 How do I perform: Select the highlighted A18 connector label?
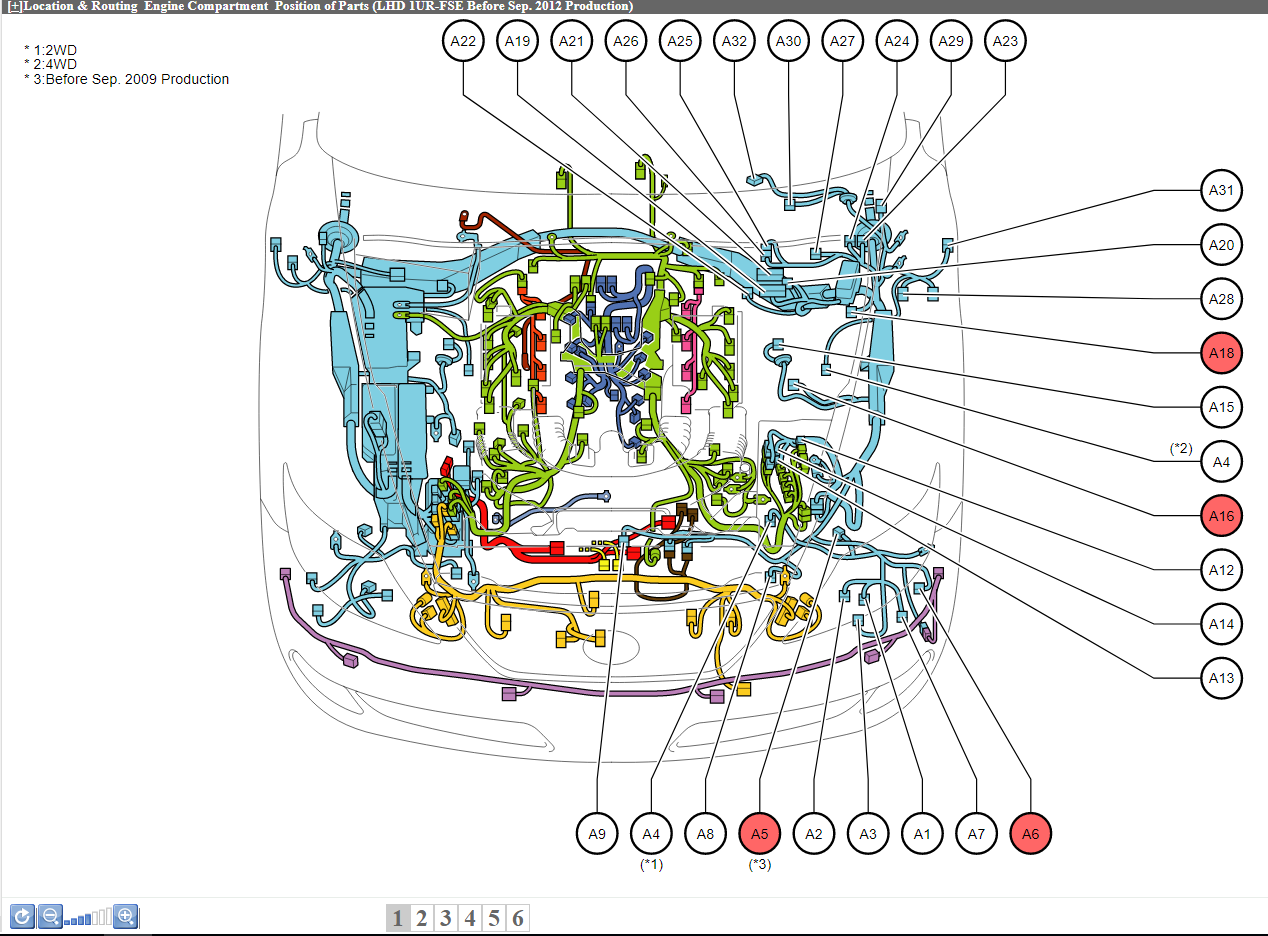tap(1221, 353)
